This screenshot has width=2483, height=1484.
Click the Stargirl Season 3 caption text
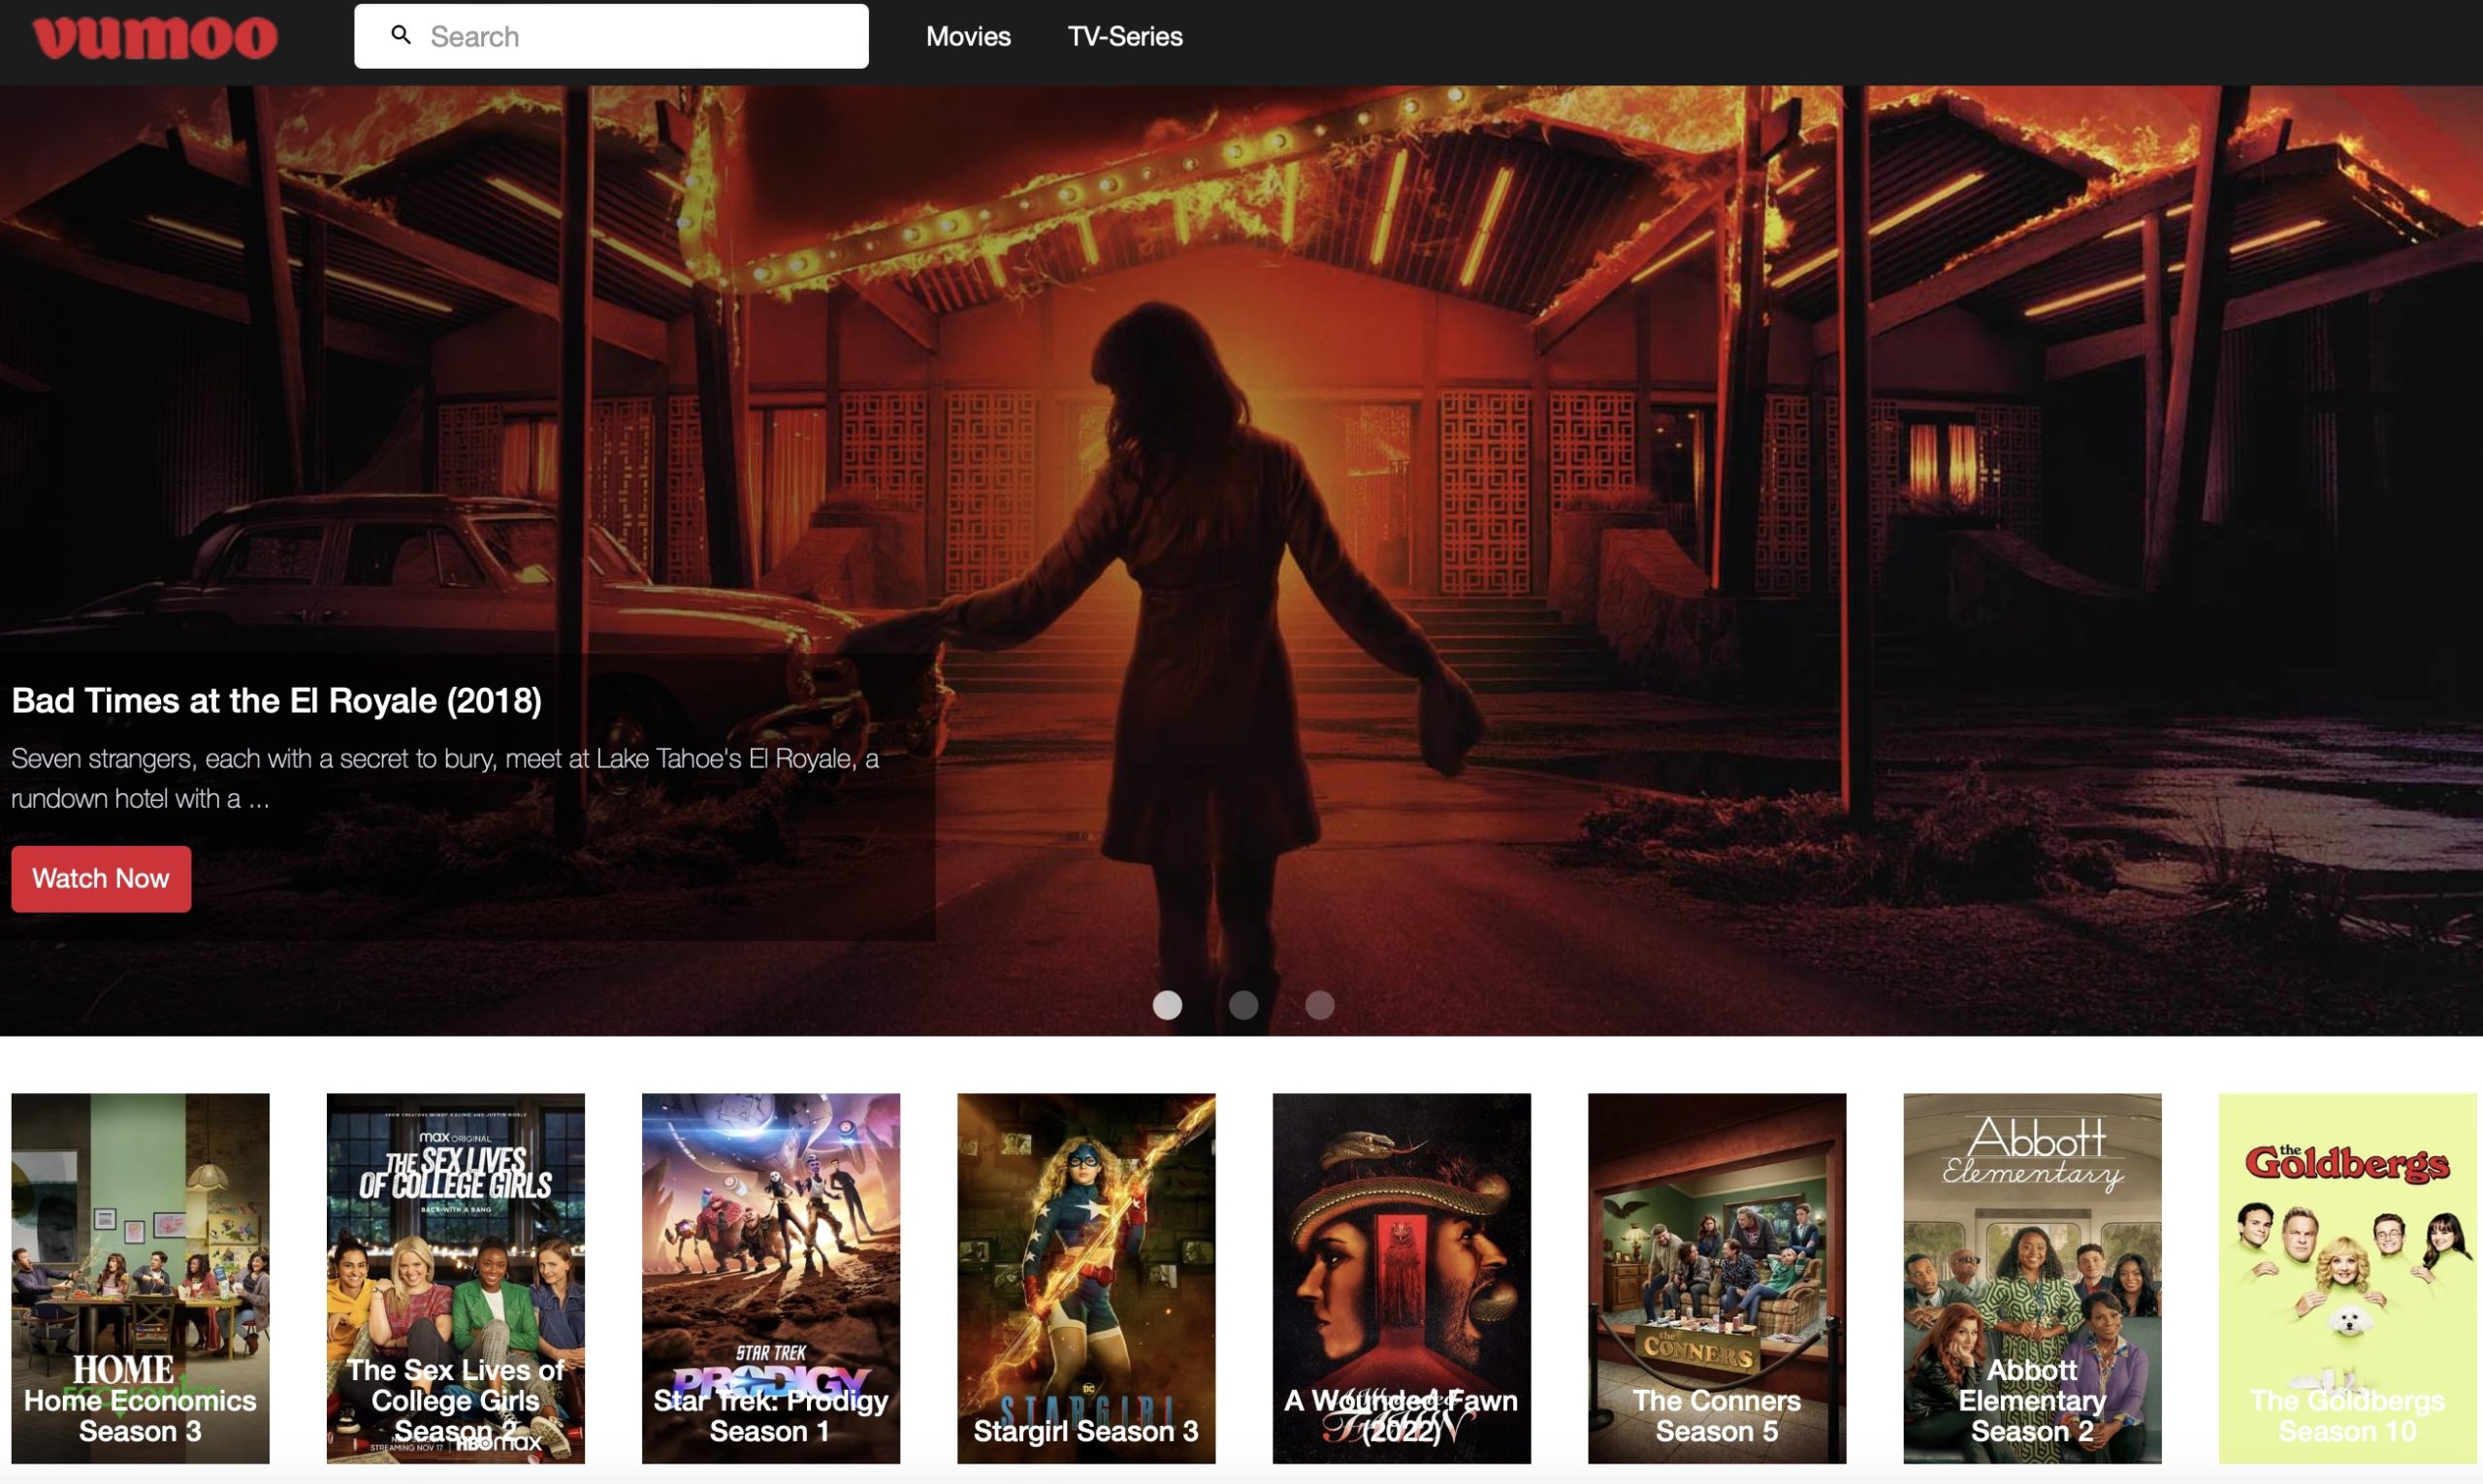pos(1086,1430)
